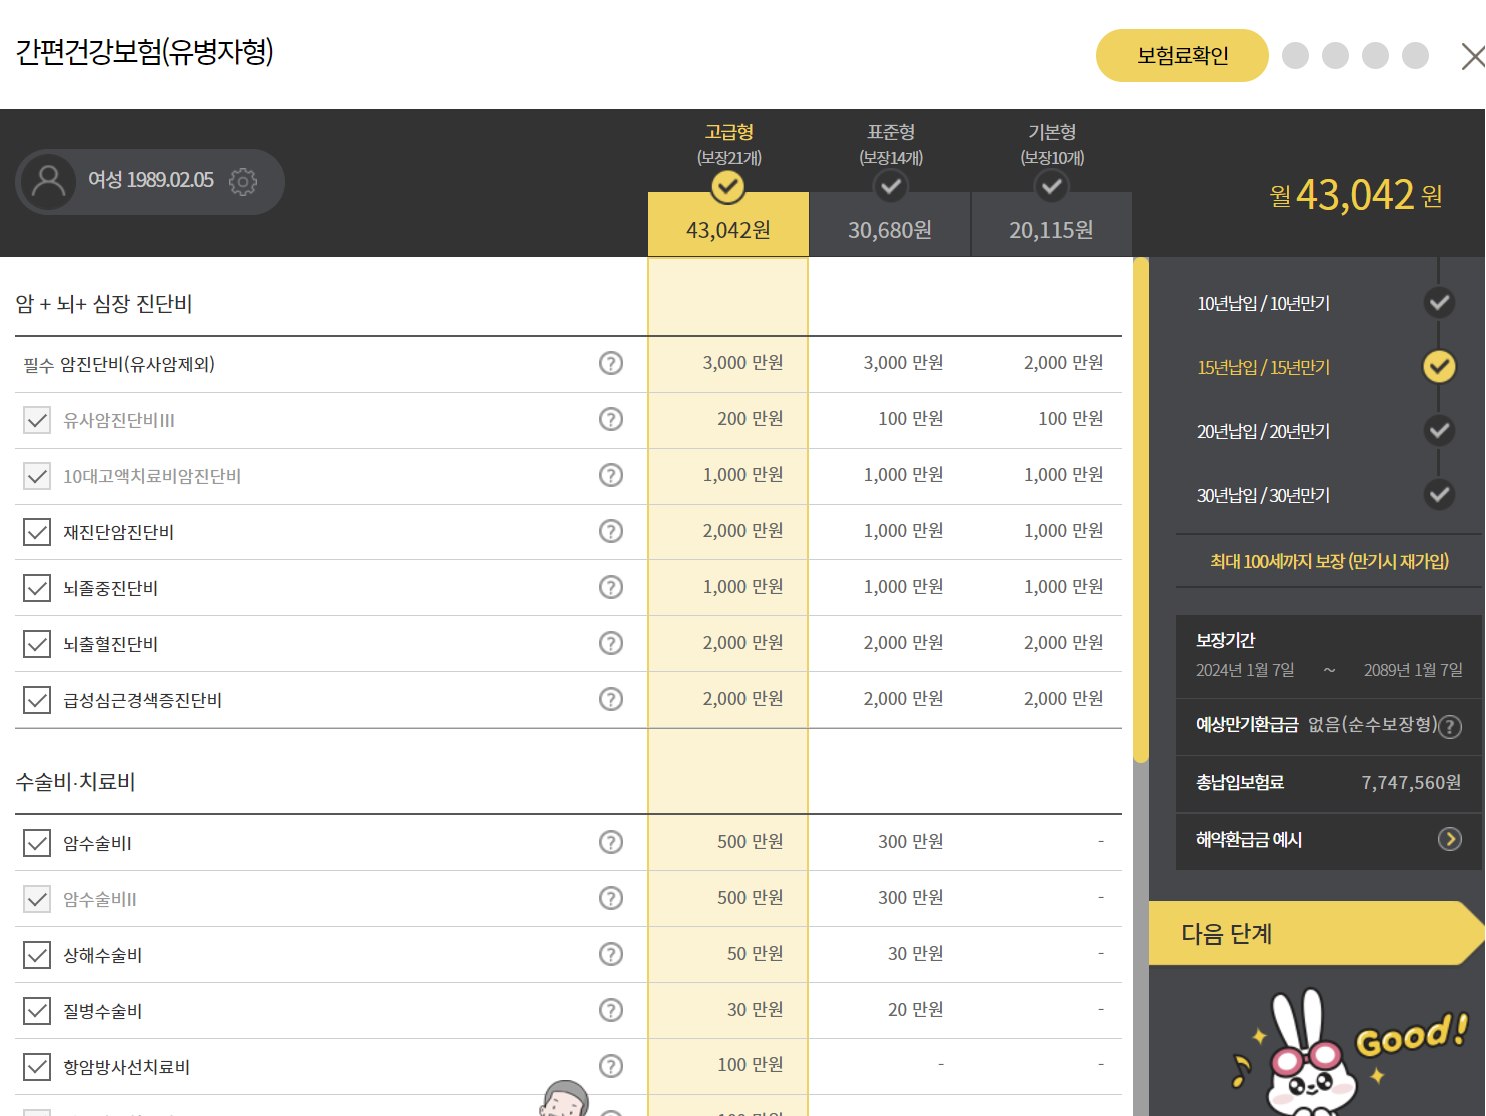Click the 수술비·치료비 section heading
This screenshot has width=1486, height=1116.
tap(75, 782)
